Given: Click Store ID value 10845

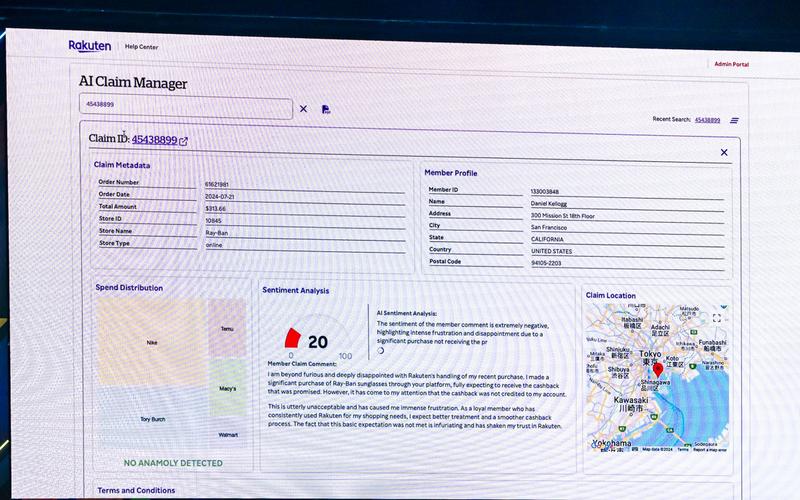Looking at the screenshot, I should (x=213, y=221).
